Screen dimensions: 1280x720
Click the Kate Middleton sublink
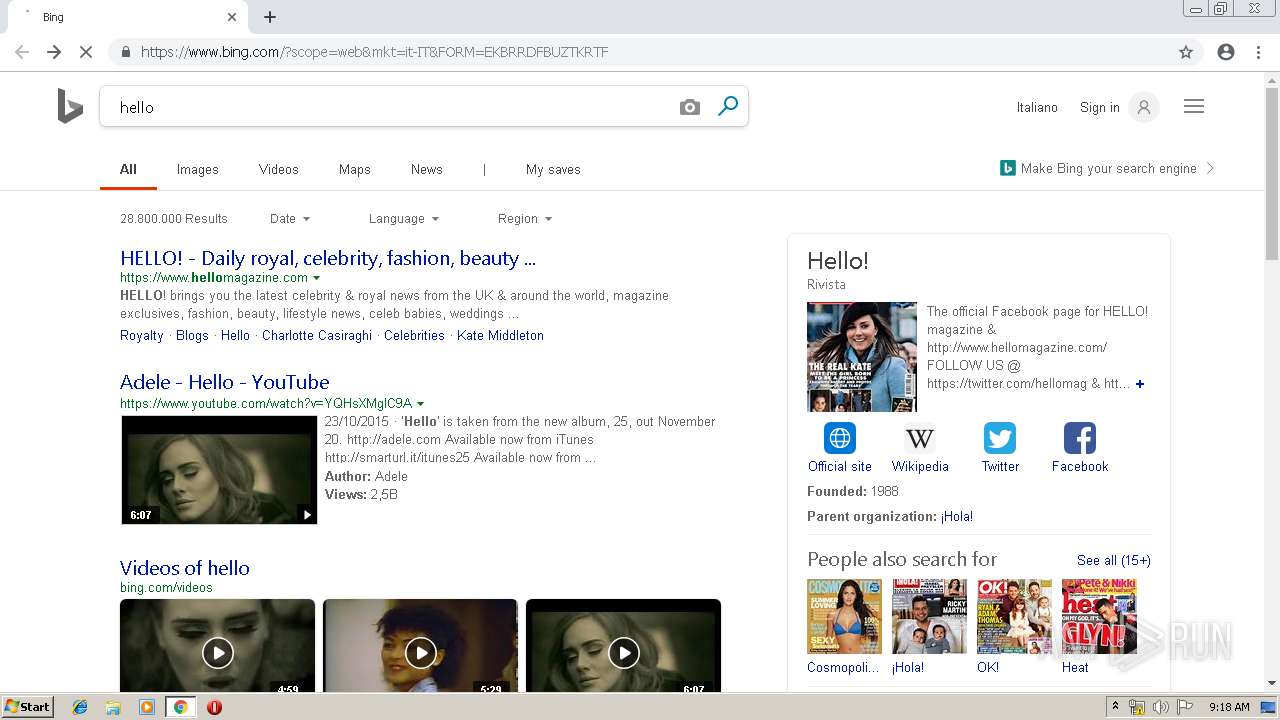click(x=500, y=336)
